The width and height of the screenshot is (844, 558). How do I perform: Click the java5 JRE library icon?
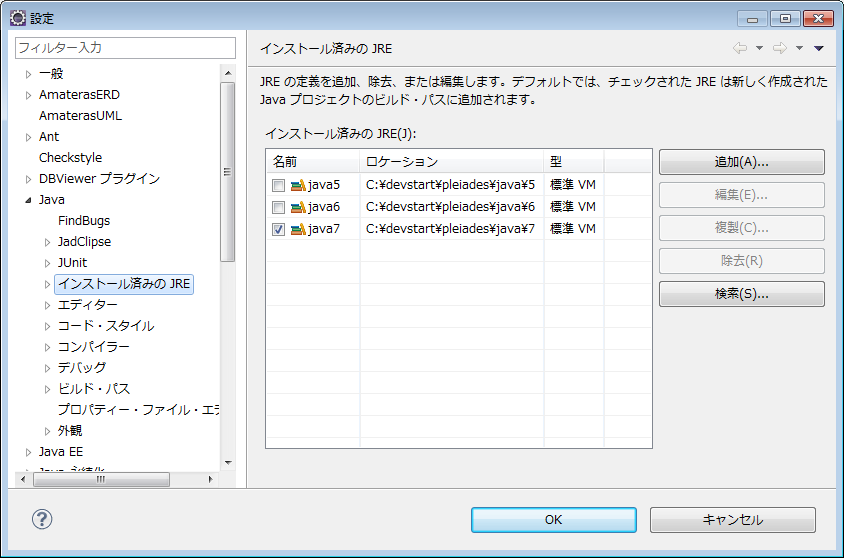tap(298, 185)
